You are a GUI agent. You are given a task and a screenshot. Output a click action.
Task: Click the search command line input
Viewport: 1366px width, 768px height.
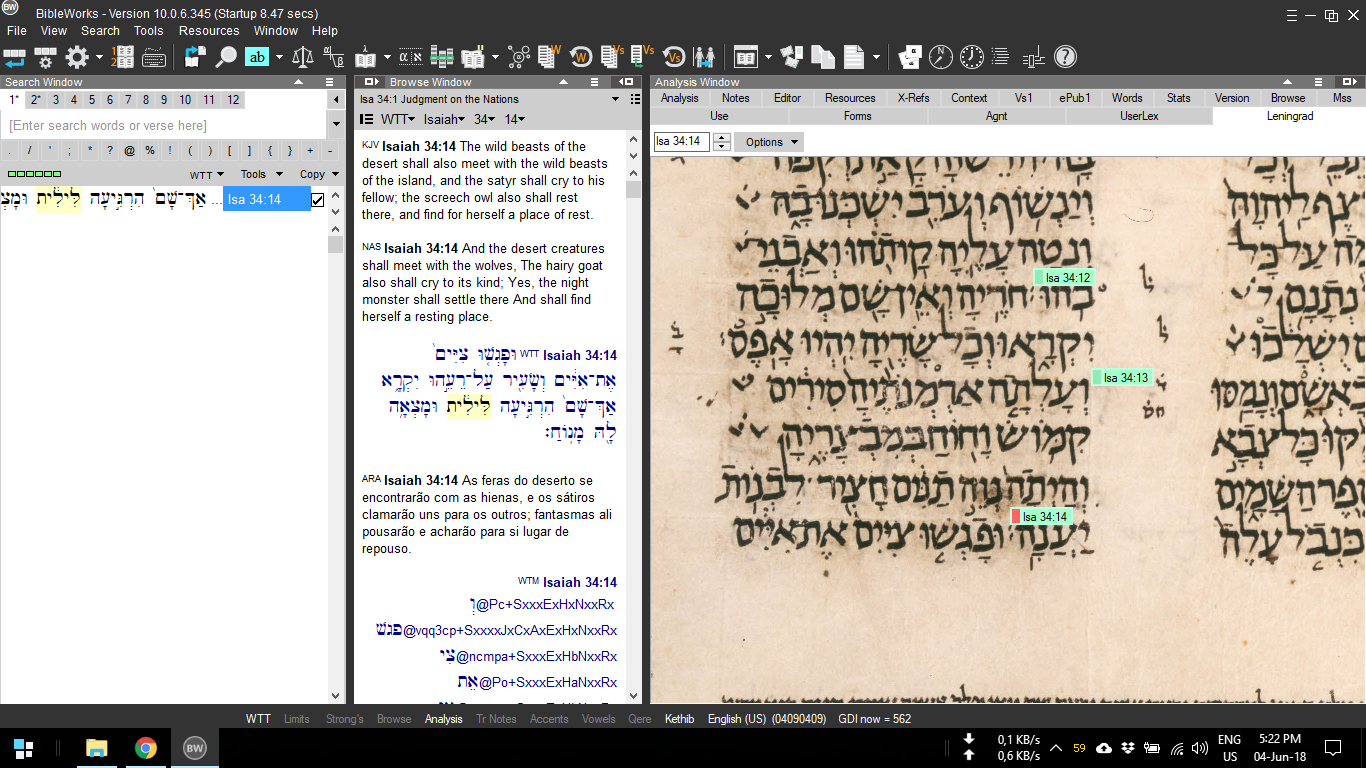click(164, 126)
